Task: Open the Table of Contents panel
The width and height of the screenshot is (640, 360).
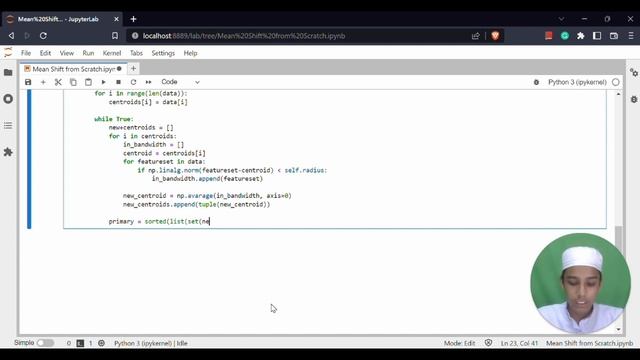Action: (x=8, y=126)
